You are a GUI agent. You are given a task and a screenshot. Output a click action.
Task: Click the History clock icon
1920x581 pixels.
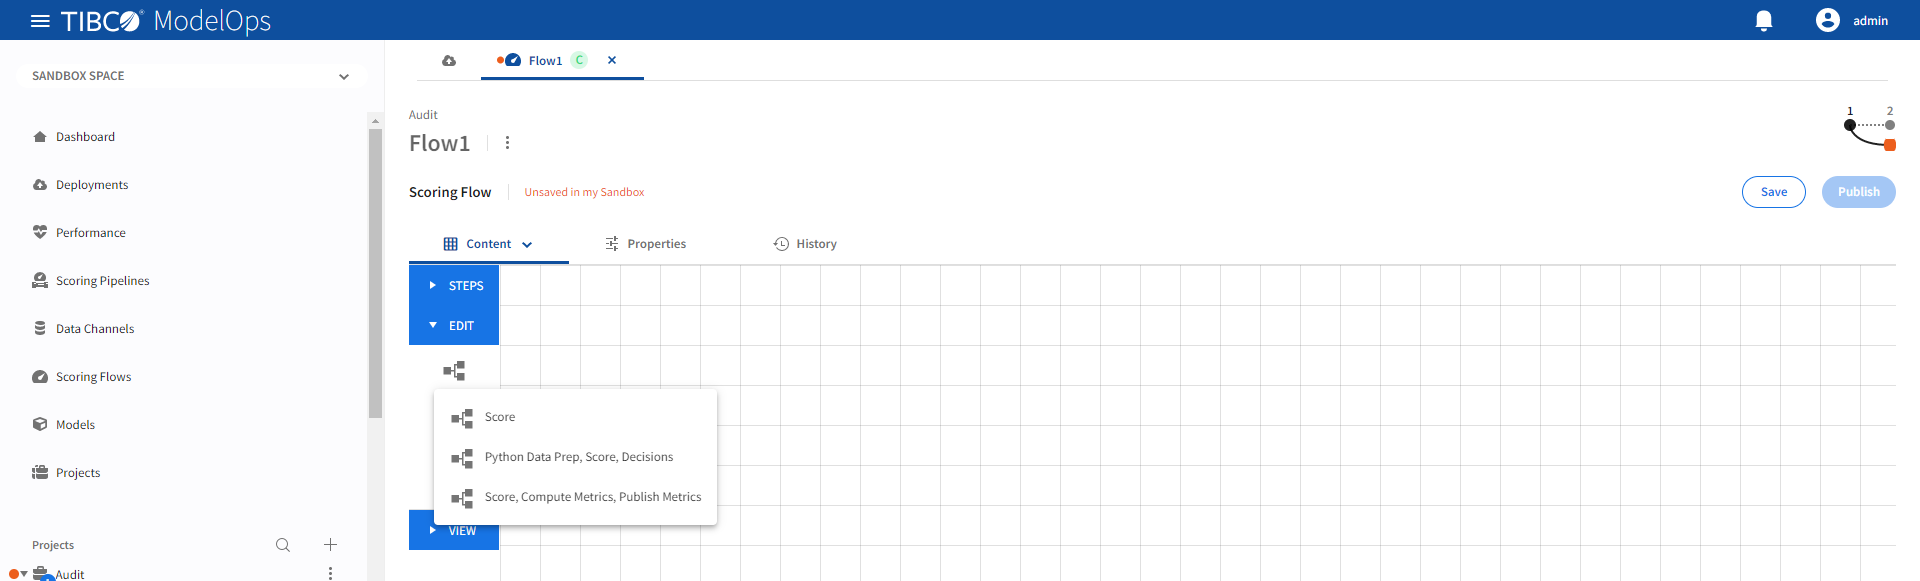pyautogui.click(x=781, y=244)
